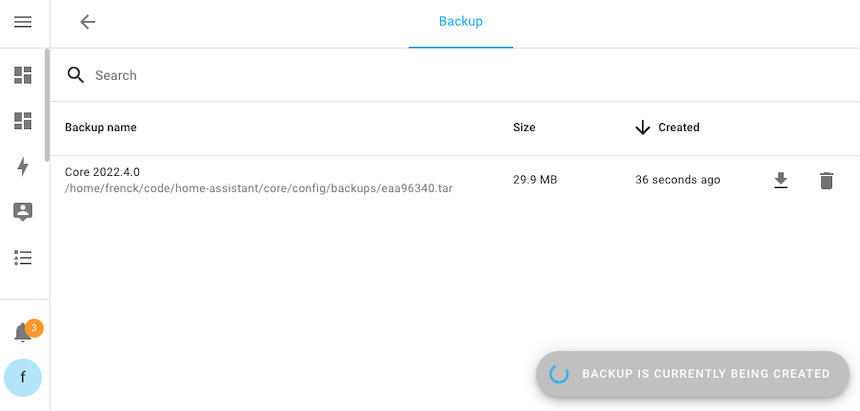This screenshot has height=411, width=860.
Task: Go back using the arrow icon
Action: pyautogui.click(x=88, y=22)
